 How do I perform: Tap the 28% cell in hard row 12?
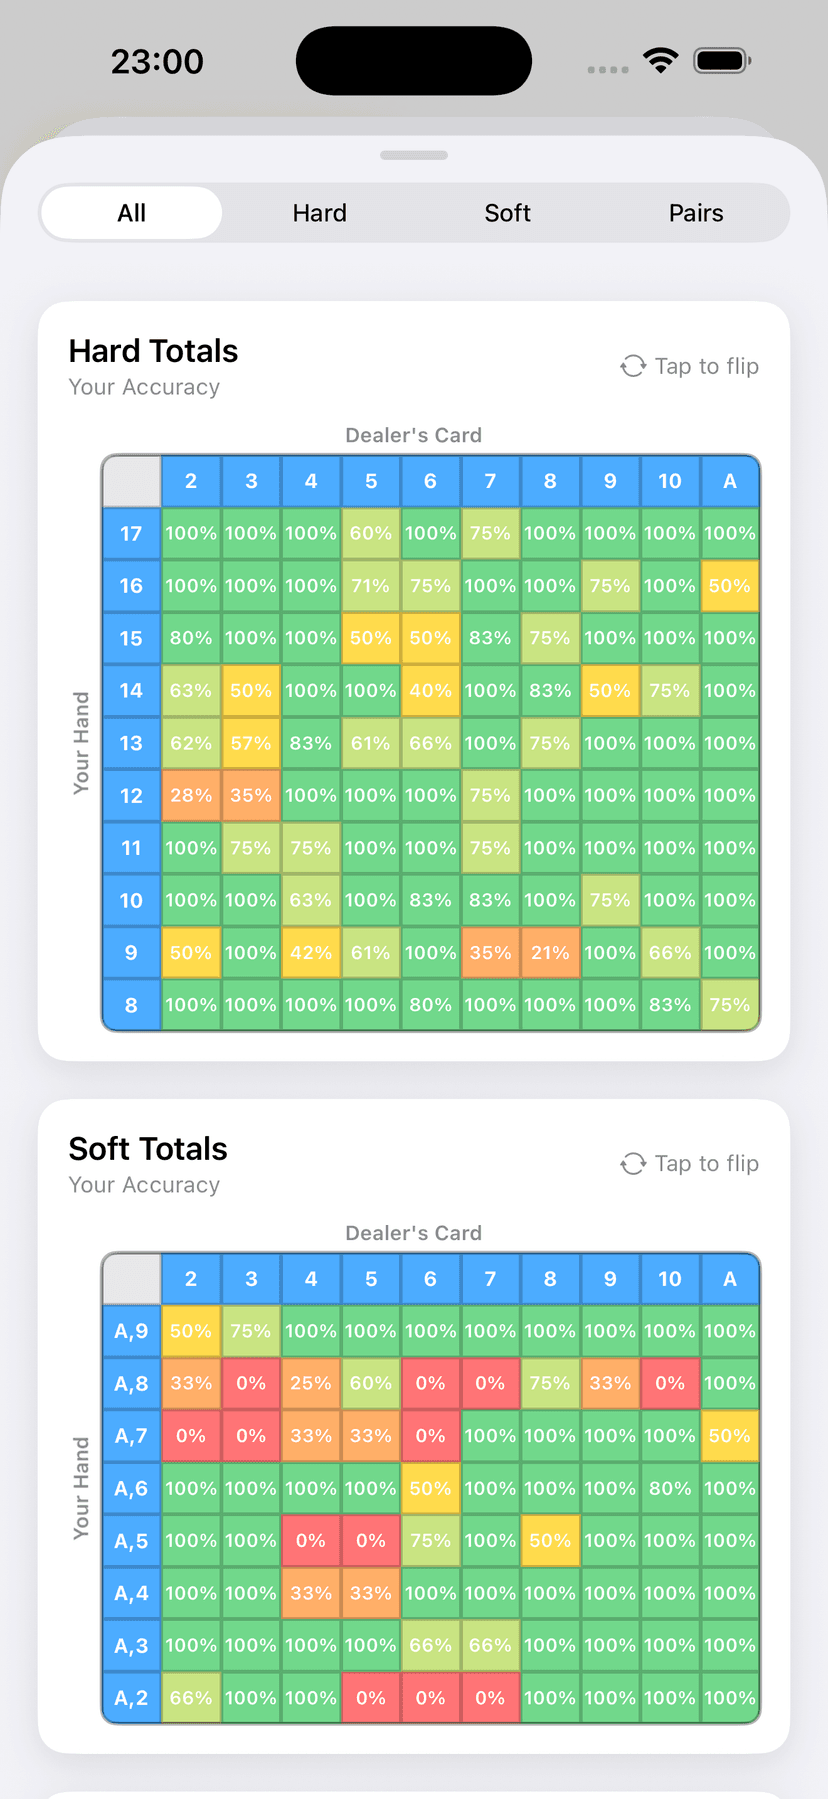(x=191, y=796)
